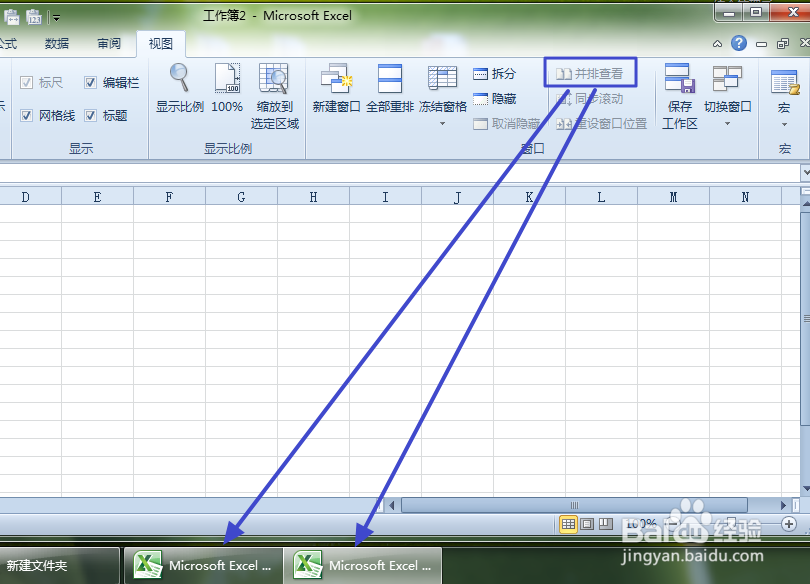Toggle the Gridlines (网格线) checkbox

click(26, 115)
